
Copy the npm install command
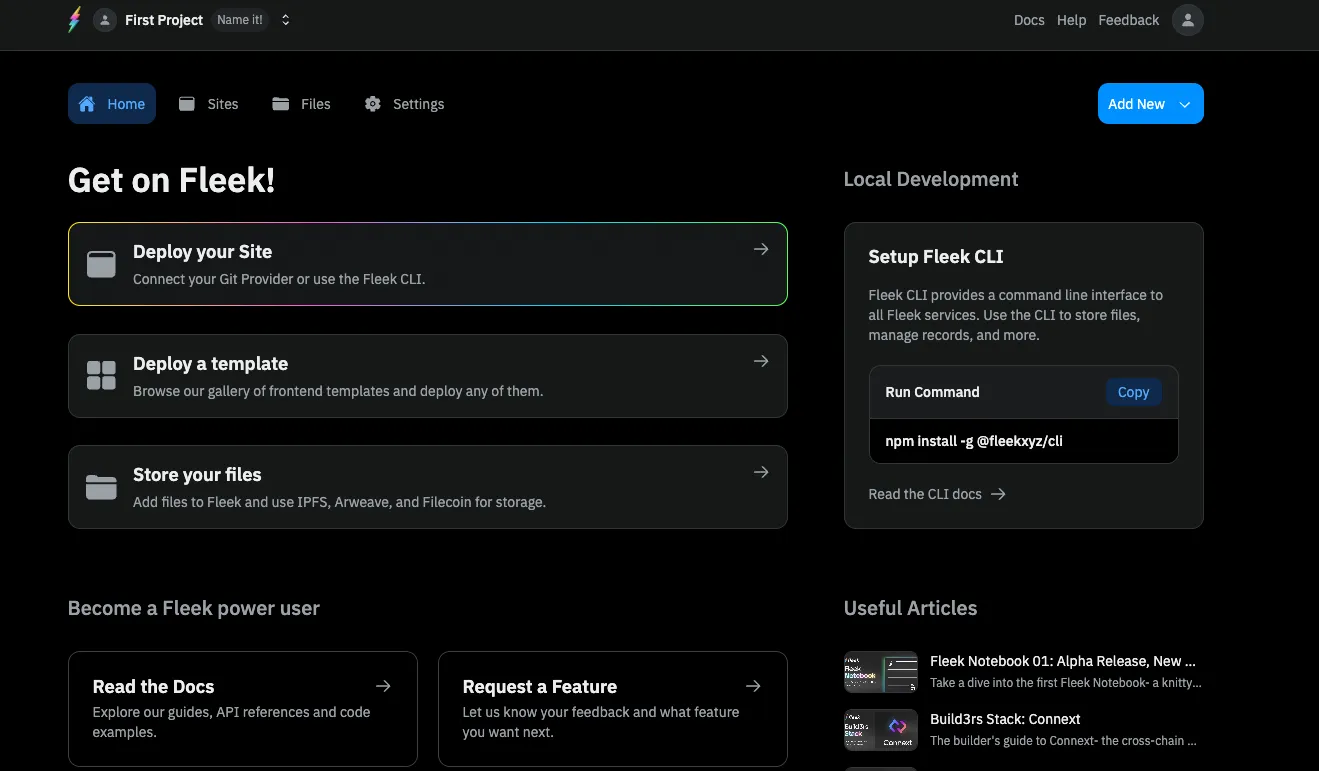[1133, 392]
